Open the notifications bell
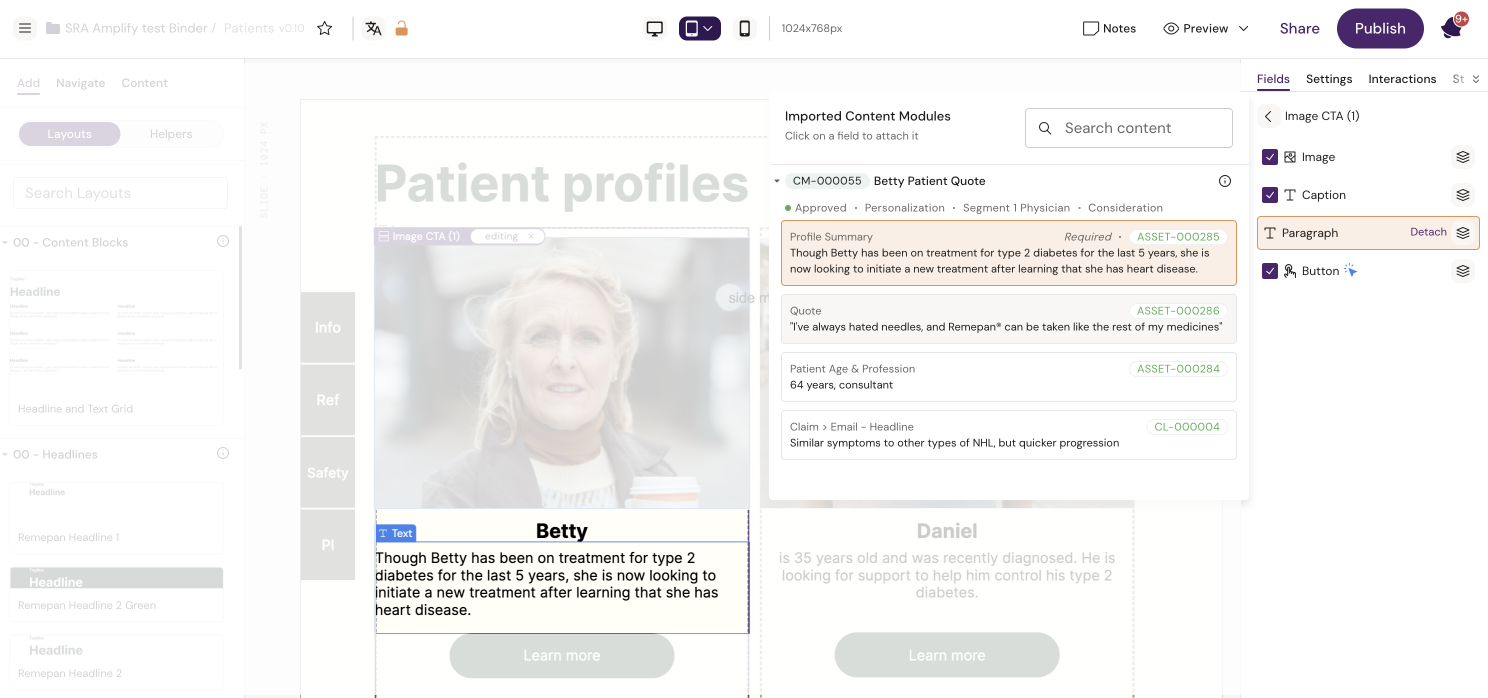The height and width of the screenshot is (698, 1488). coord(1451,28)
